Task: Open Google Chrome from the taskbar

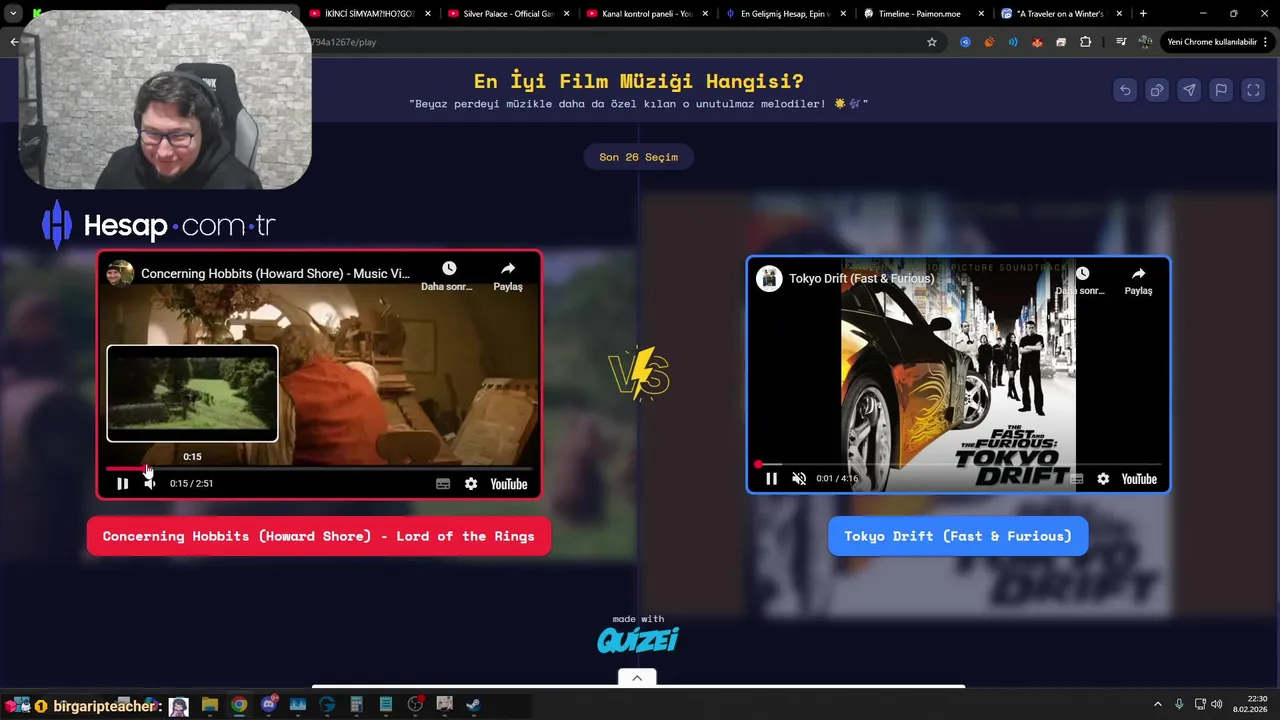Action: [x=239, y=705]
